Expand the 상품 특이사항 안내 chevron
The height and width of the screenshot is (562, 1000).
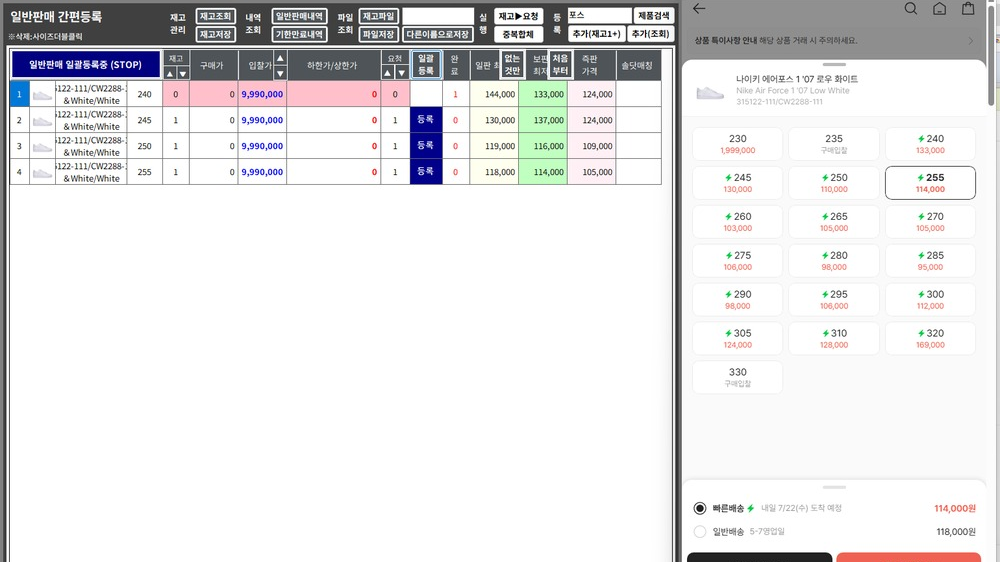coord(971,41)
